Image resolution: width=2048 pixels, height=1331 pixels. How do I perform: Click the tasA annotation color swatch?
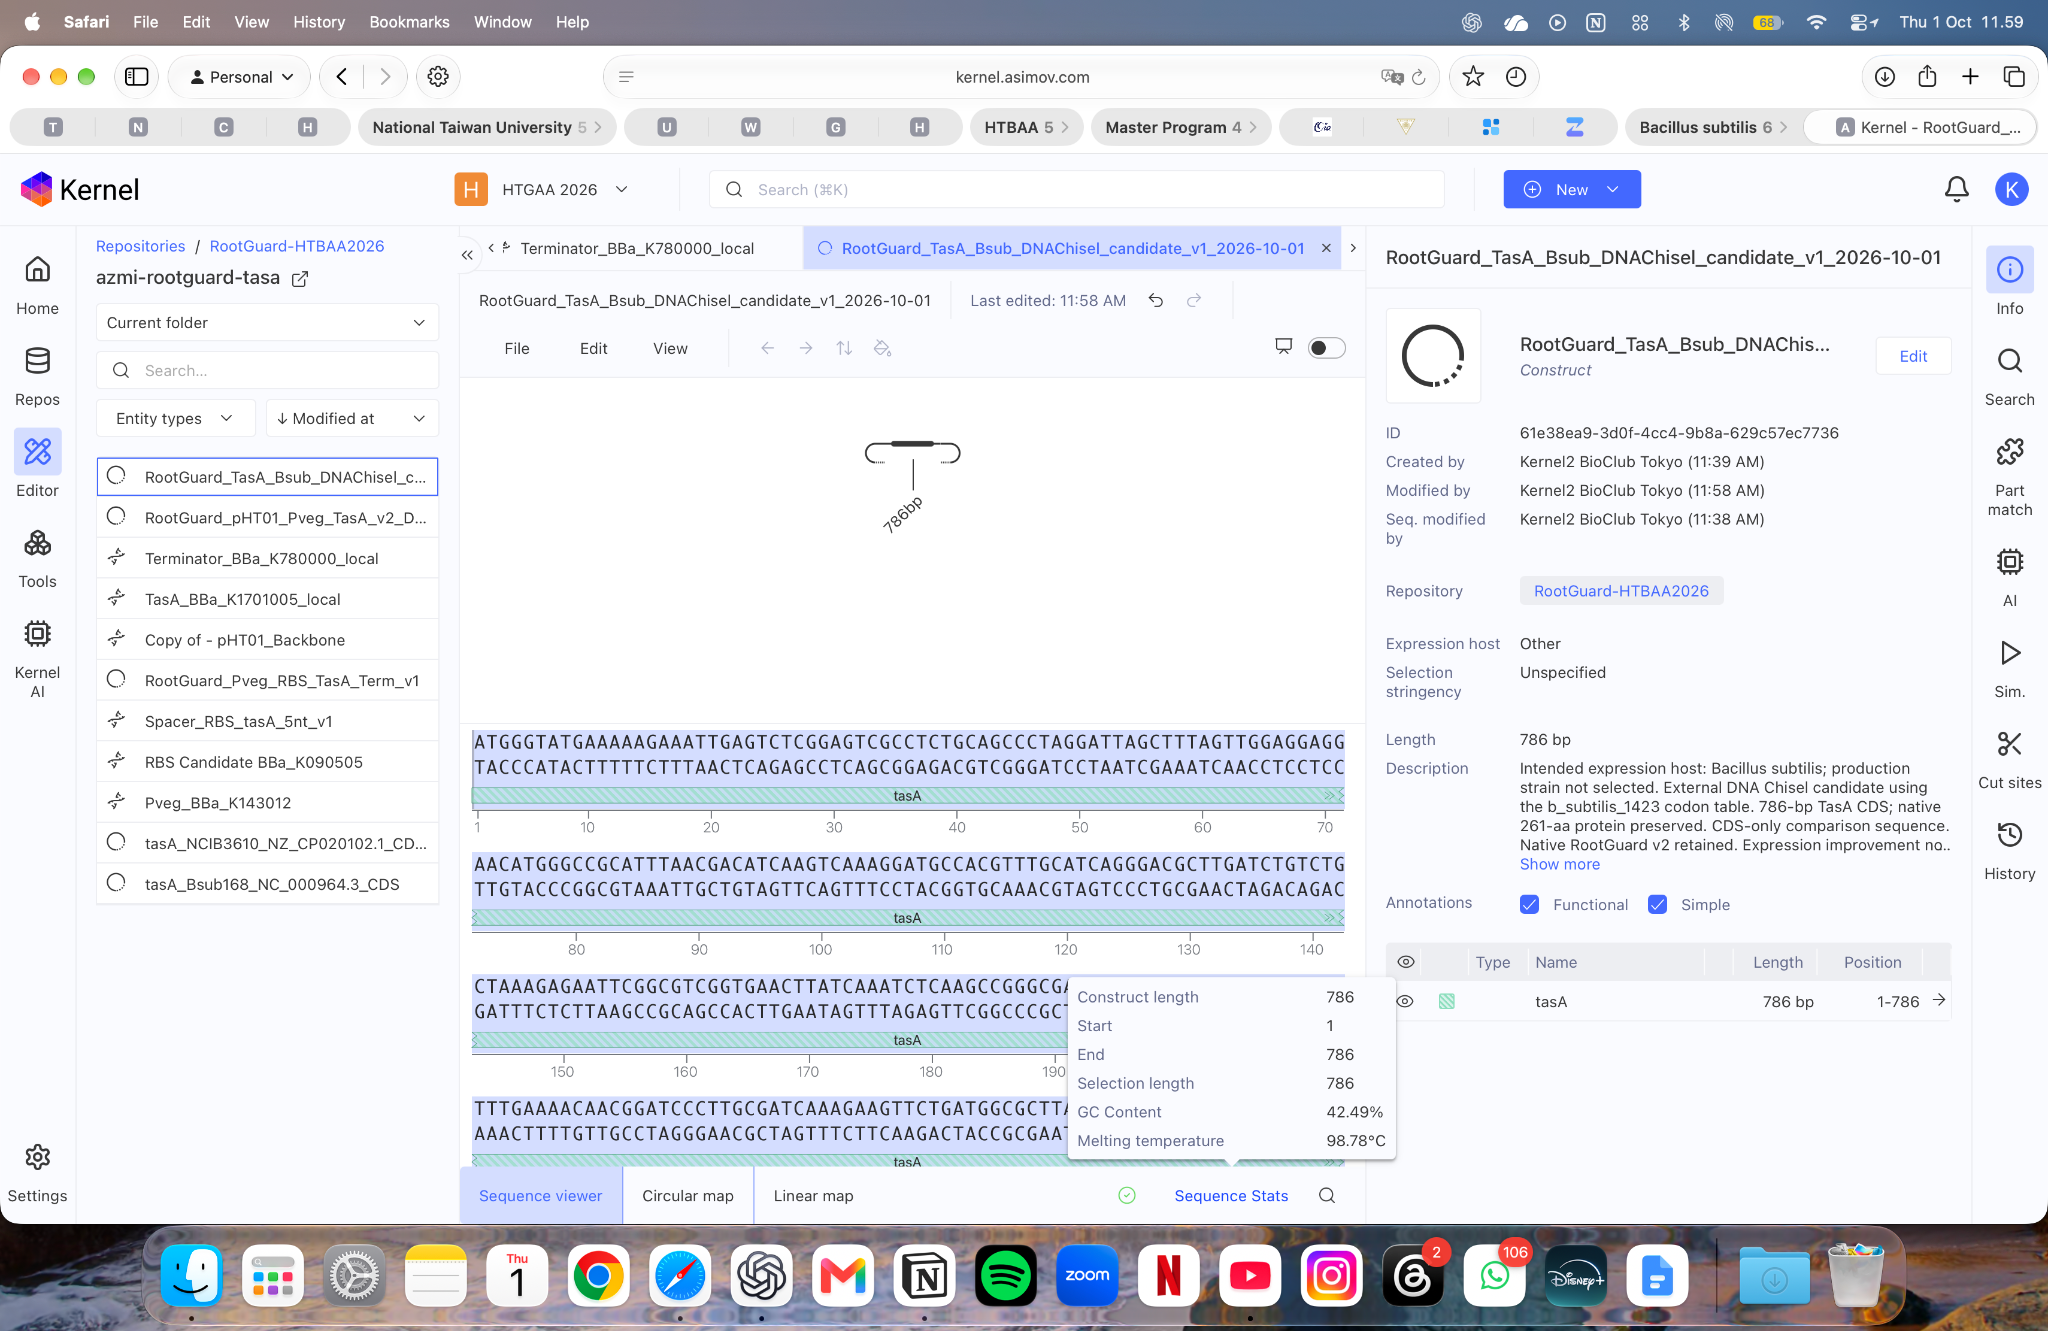click(1446, 1001)
